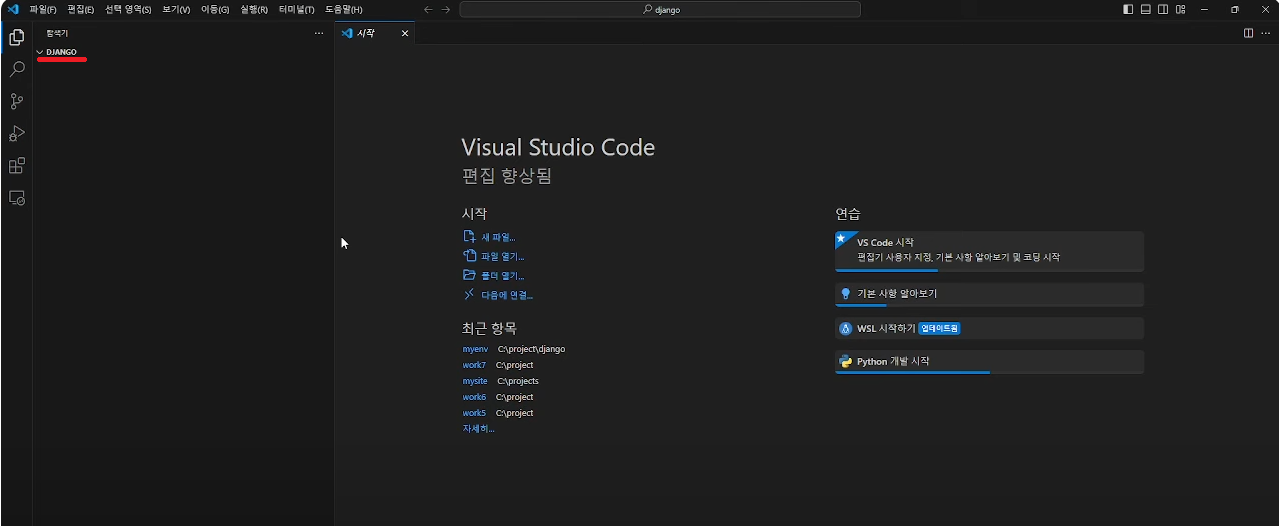Open the Source Control view
The width and height of the screenshot is (1279, 526).
[x=16, y=101]
